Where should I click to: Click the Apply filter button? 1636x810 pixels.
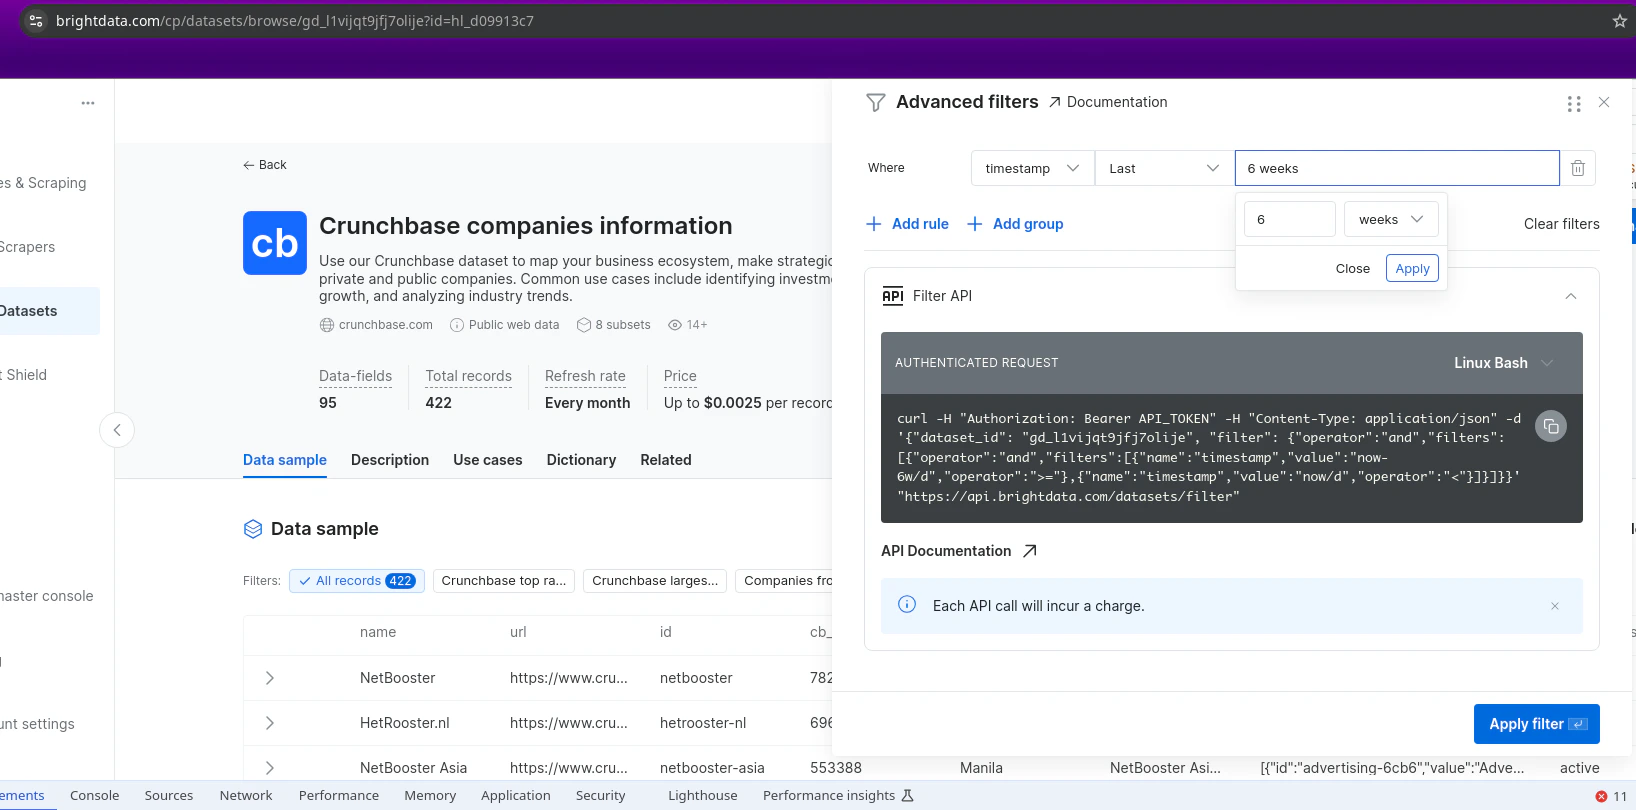click(x=1537, y=724)
